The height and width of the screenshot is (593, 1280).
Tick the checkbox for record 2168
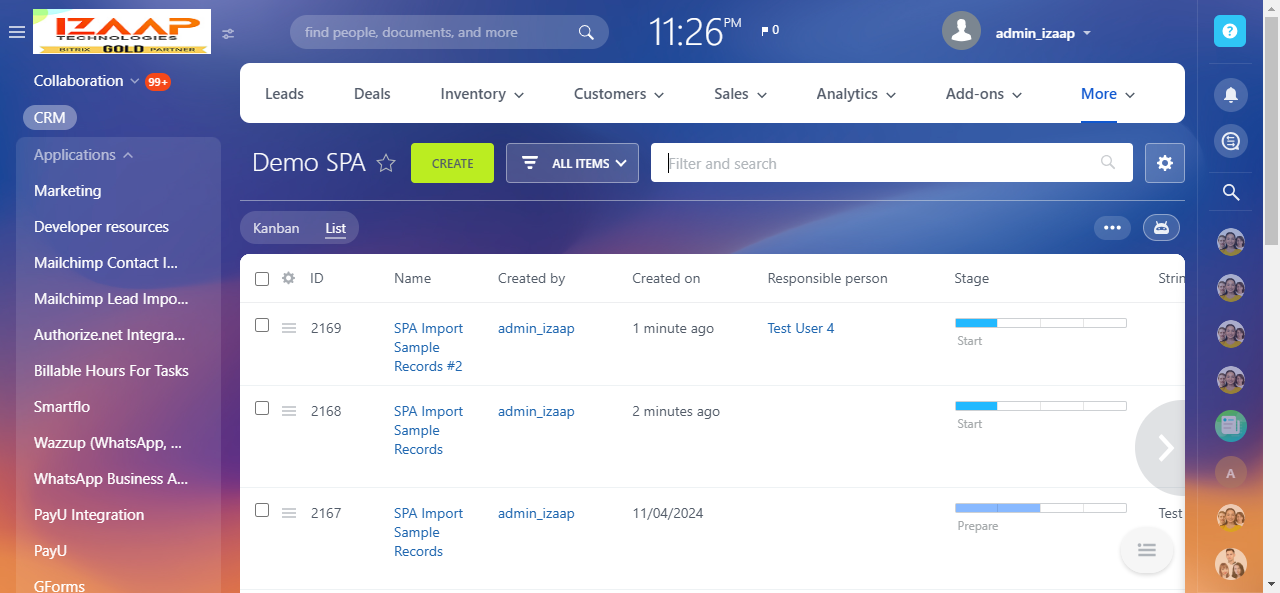(262, 408)
